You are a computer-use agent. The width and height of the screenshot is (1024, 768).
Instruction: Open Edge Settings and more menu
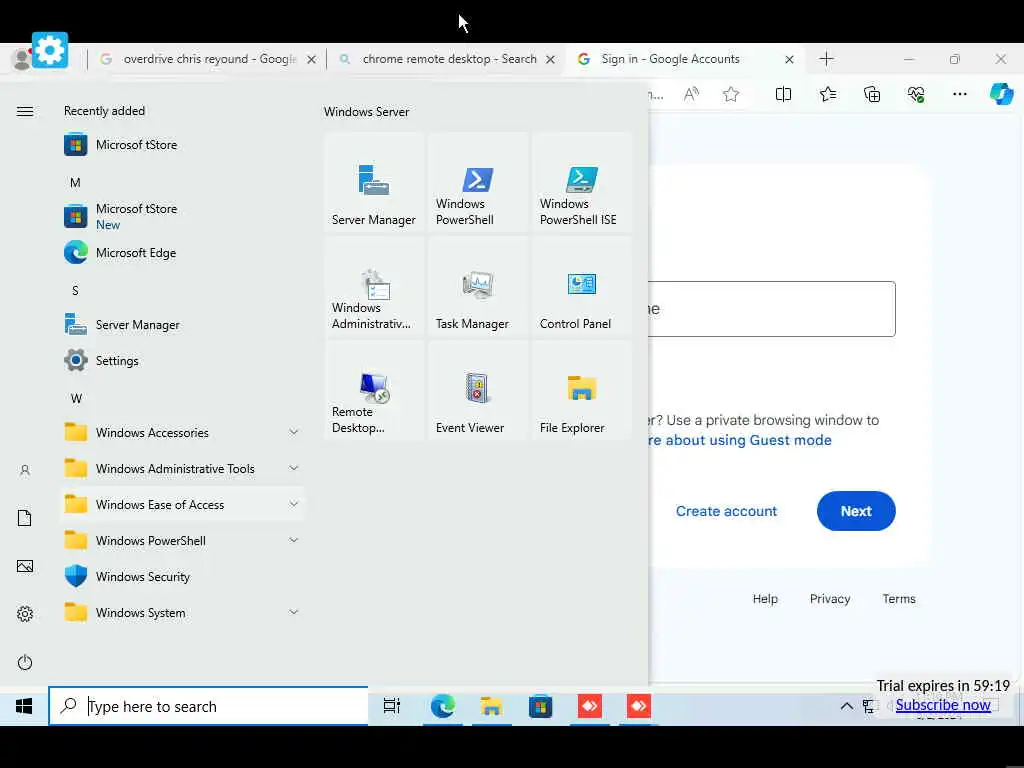click(959, 95)
